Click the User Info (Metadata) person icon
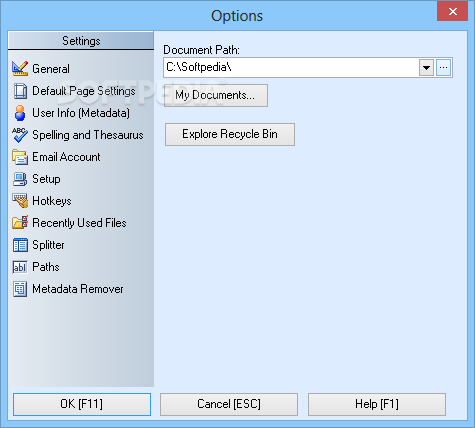 (x=20, y=113)
